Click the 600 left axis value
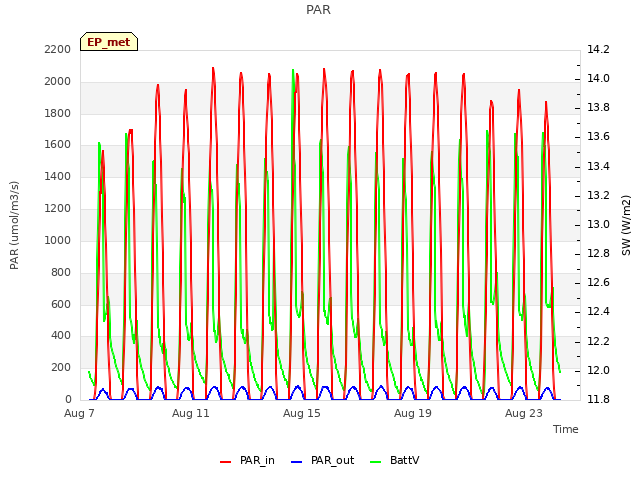The width and height of the screenshot is (640, 480). 61,304
